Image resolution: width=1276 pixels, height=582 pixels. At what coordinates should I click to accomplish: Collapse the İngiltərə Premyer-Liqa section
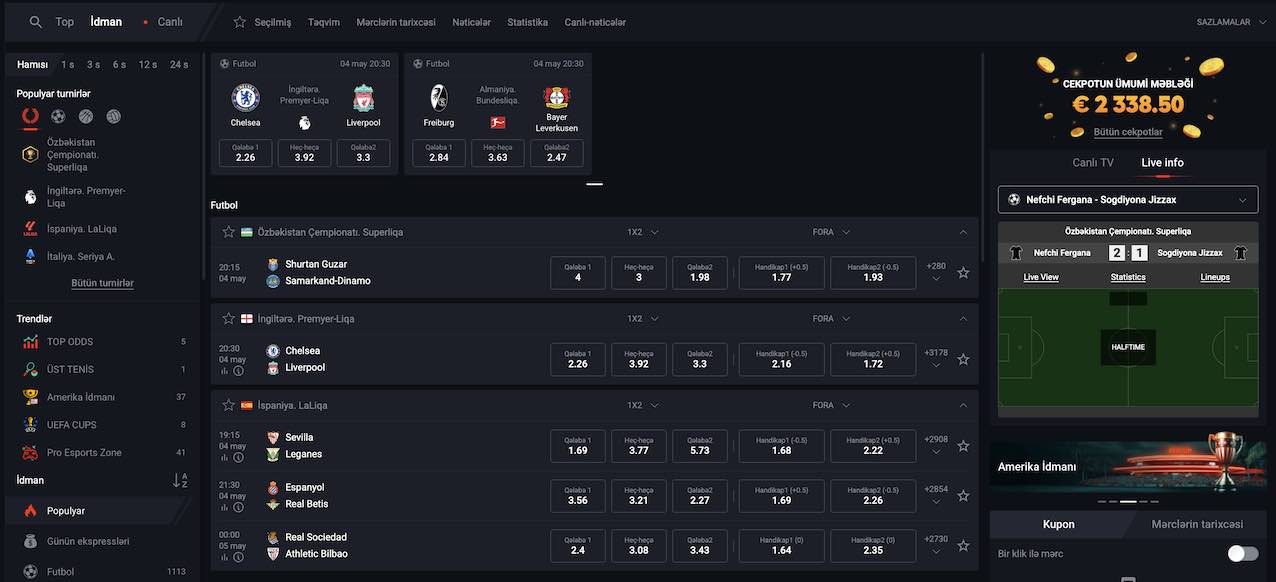click(x=963, y=319)
